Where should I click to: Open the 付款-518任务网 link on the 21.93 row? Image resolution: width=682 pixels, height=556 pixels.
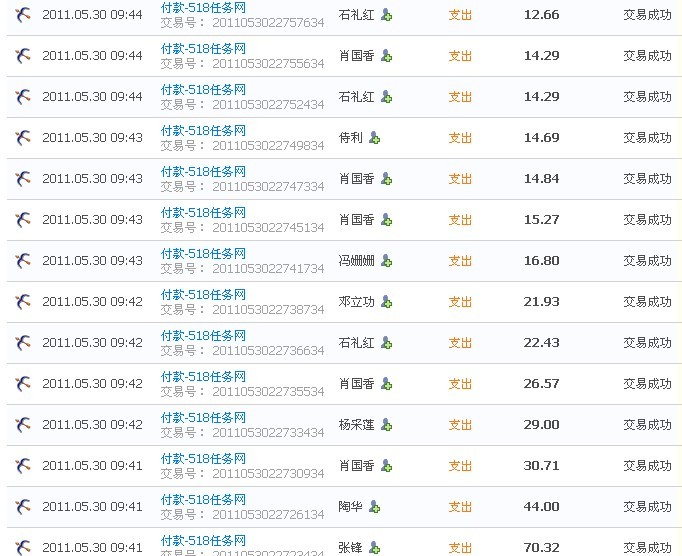click(x=203, y=295)
